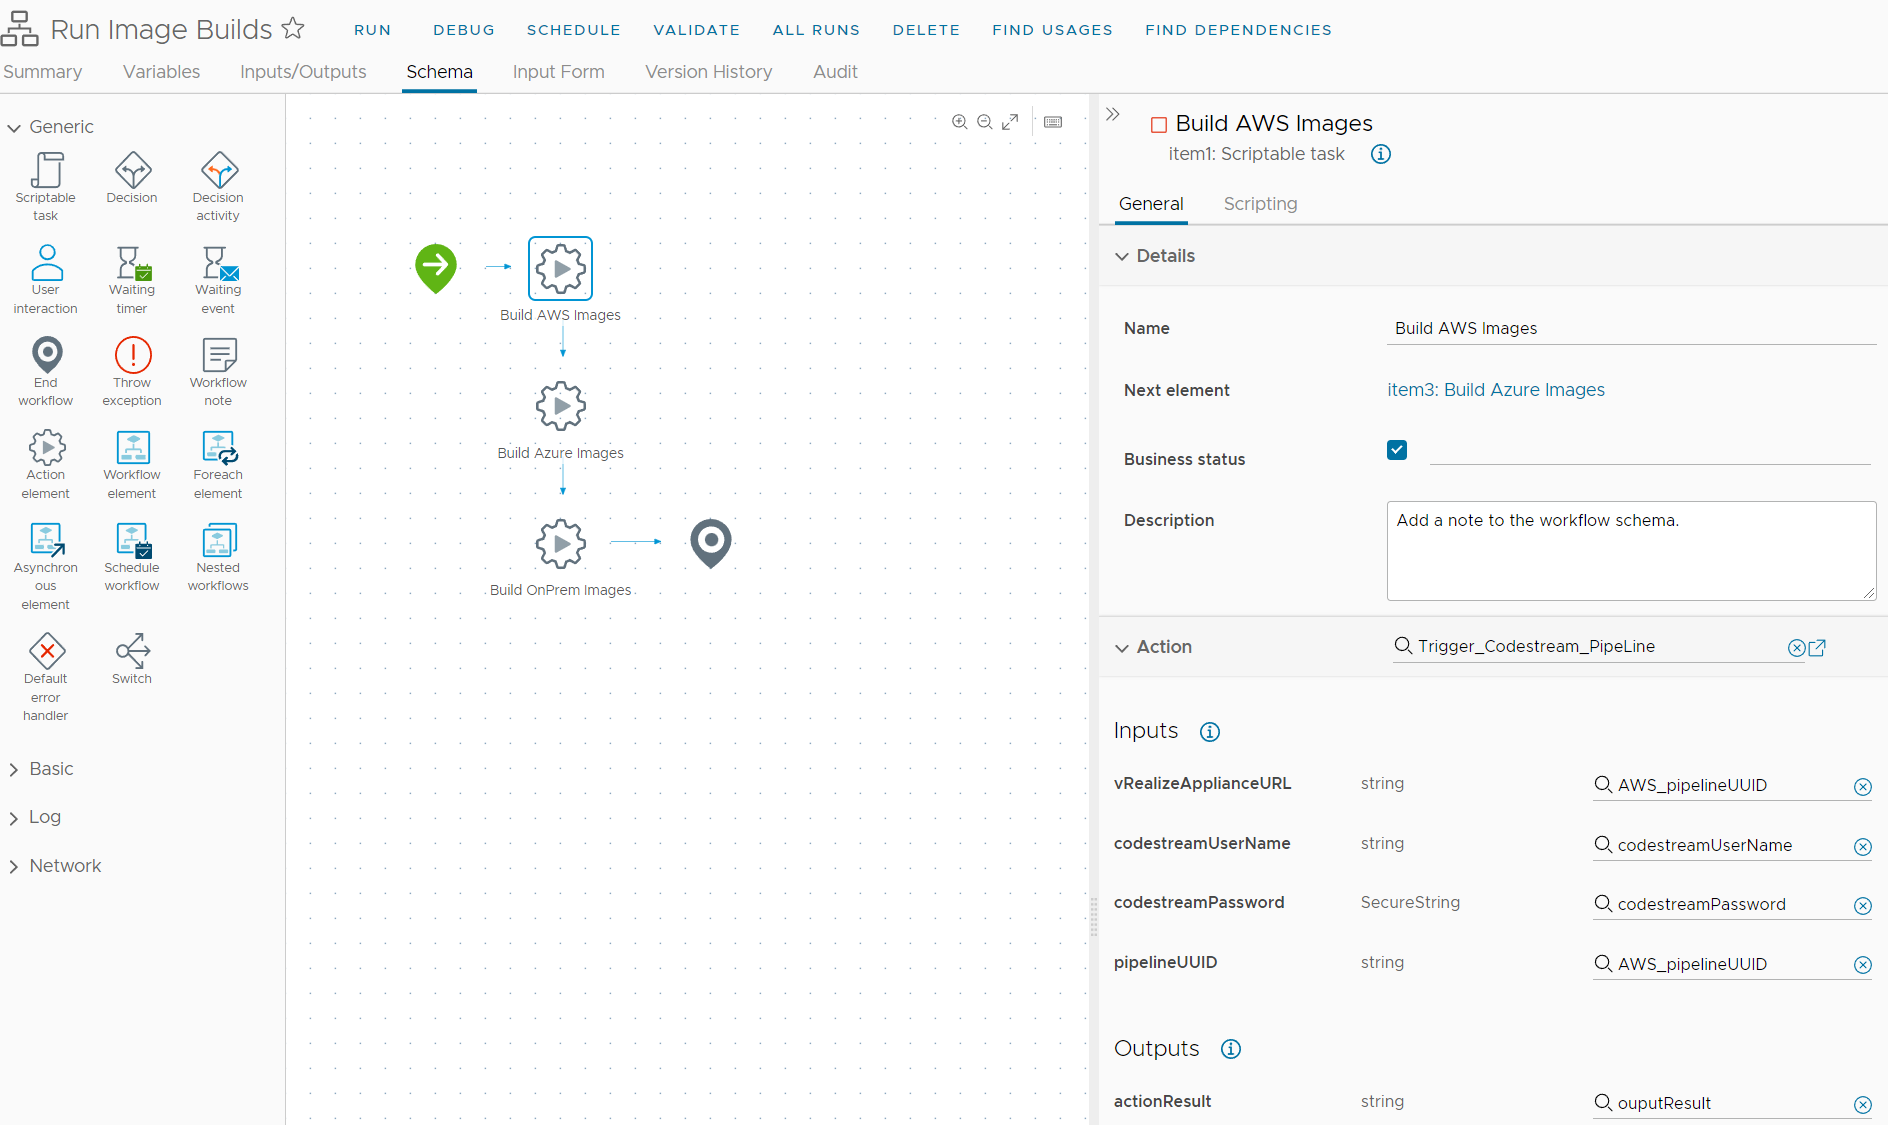
Task: Collapse the Details section
Action: 1122,257
